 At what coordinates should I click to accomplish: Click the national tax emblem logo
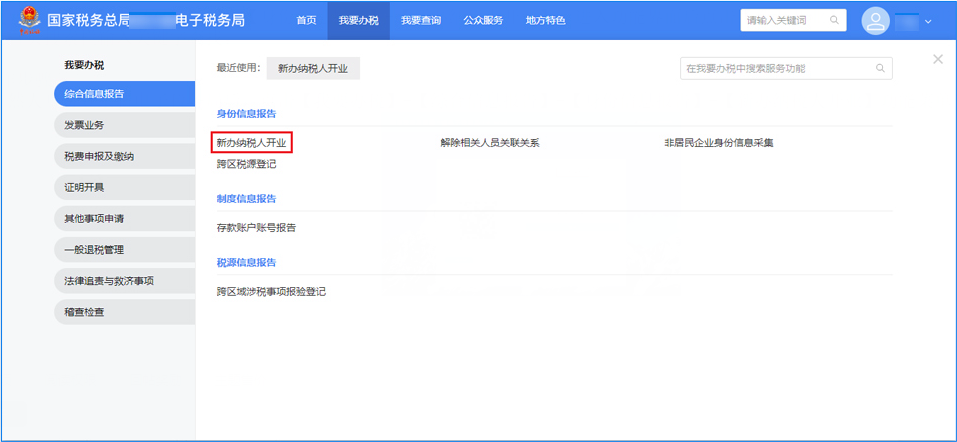26,20
